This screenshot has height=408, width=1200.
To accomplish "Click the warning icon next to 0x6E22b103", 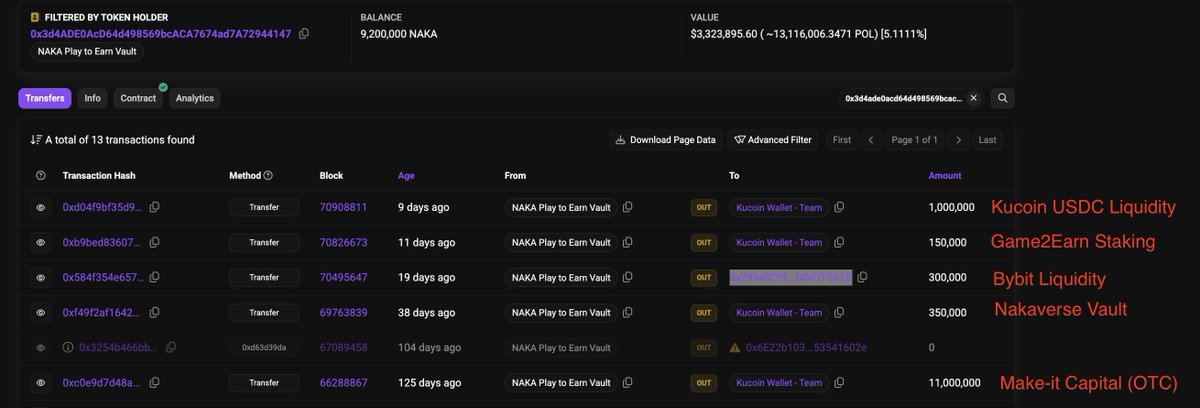I will (x=735, y=347).
